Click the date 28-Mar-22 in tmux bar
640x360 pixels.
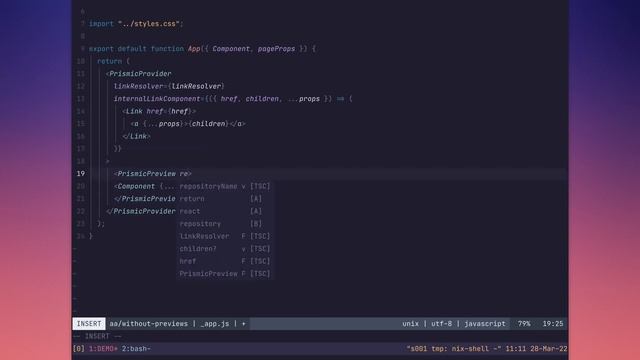click(x=549, y=349)
